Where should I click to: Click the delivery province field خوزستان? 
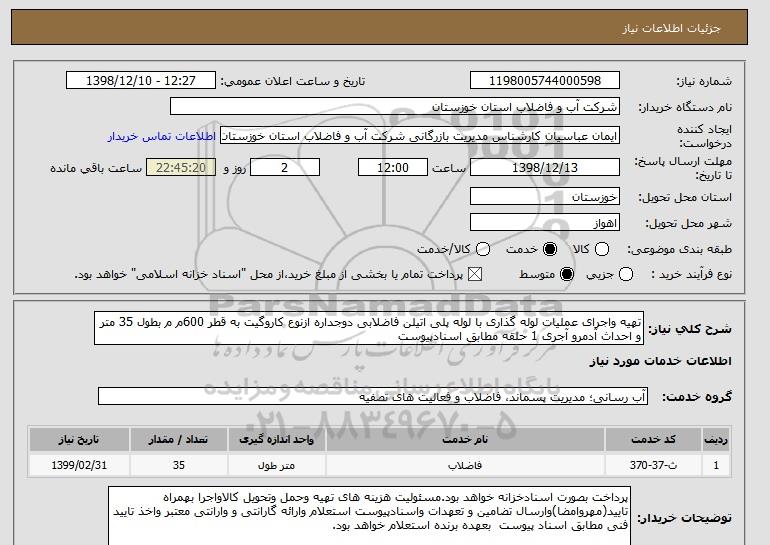(x=545, y=196)
